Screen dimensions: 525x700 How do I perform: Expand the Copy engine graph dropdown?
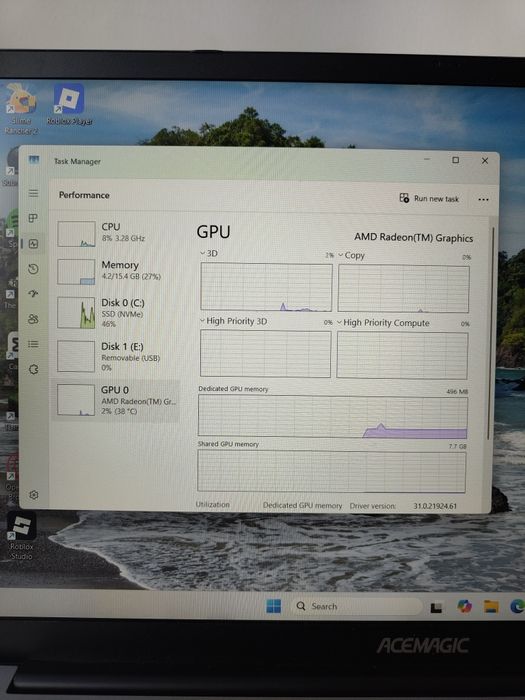click(x=341, y=255)
